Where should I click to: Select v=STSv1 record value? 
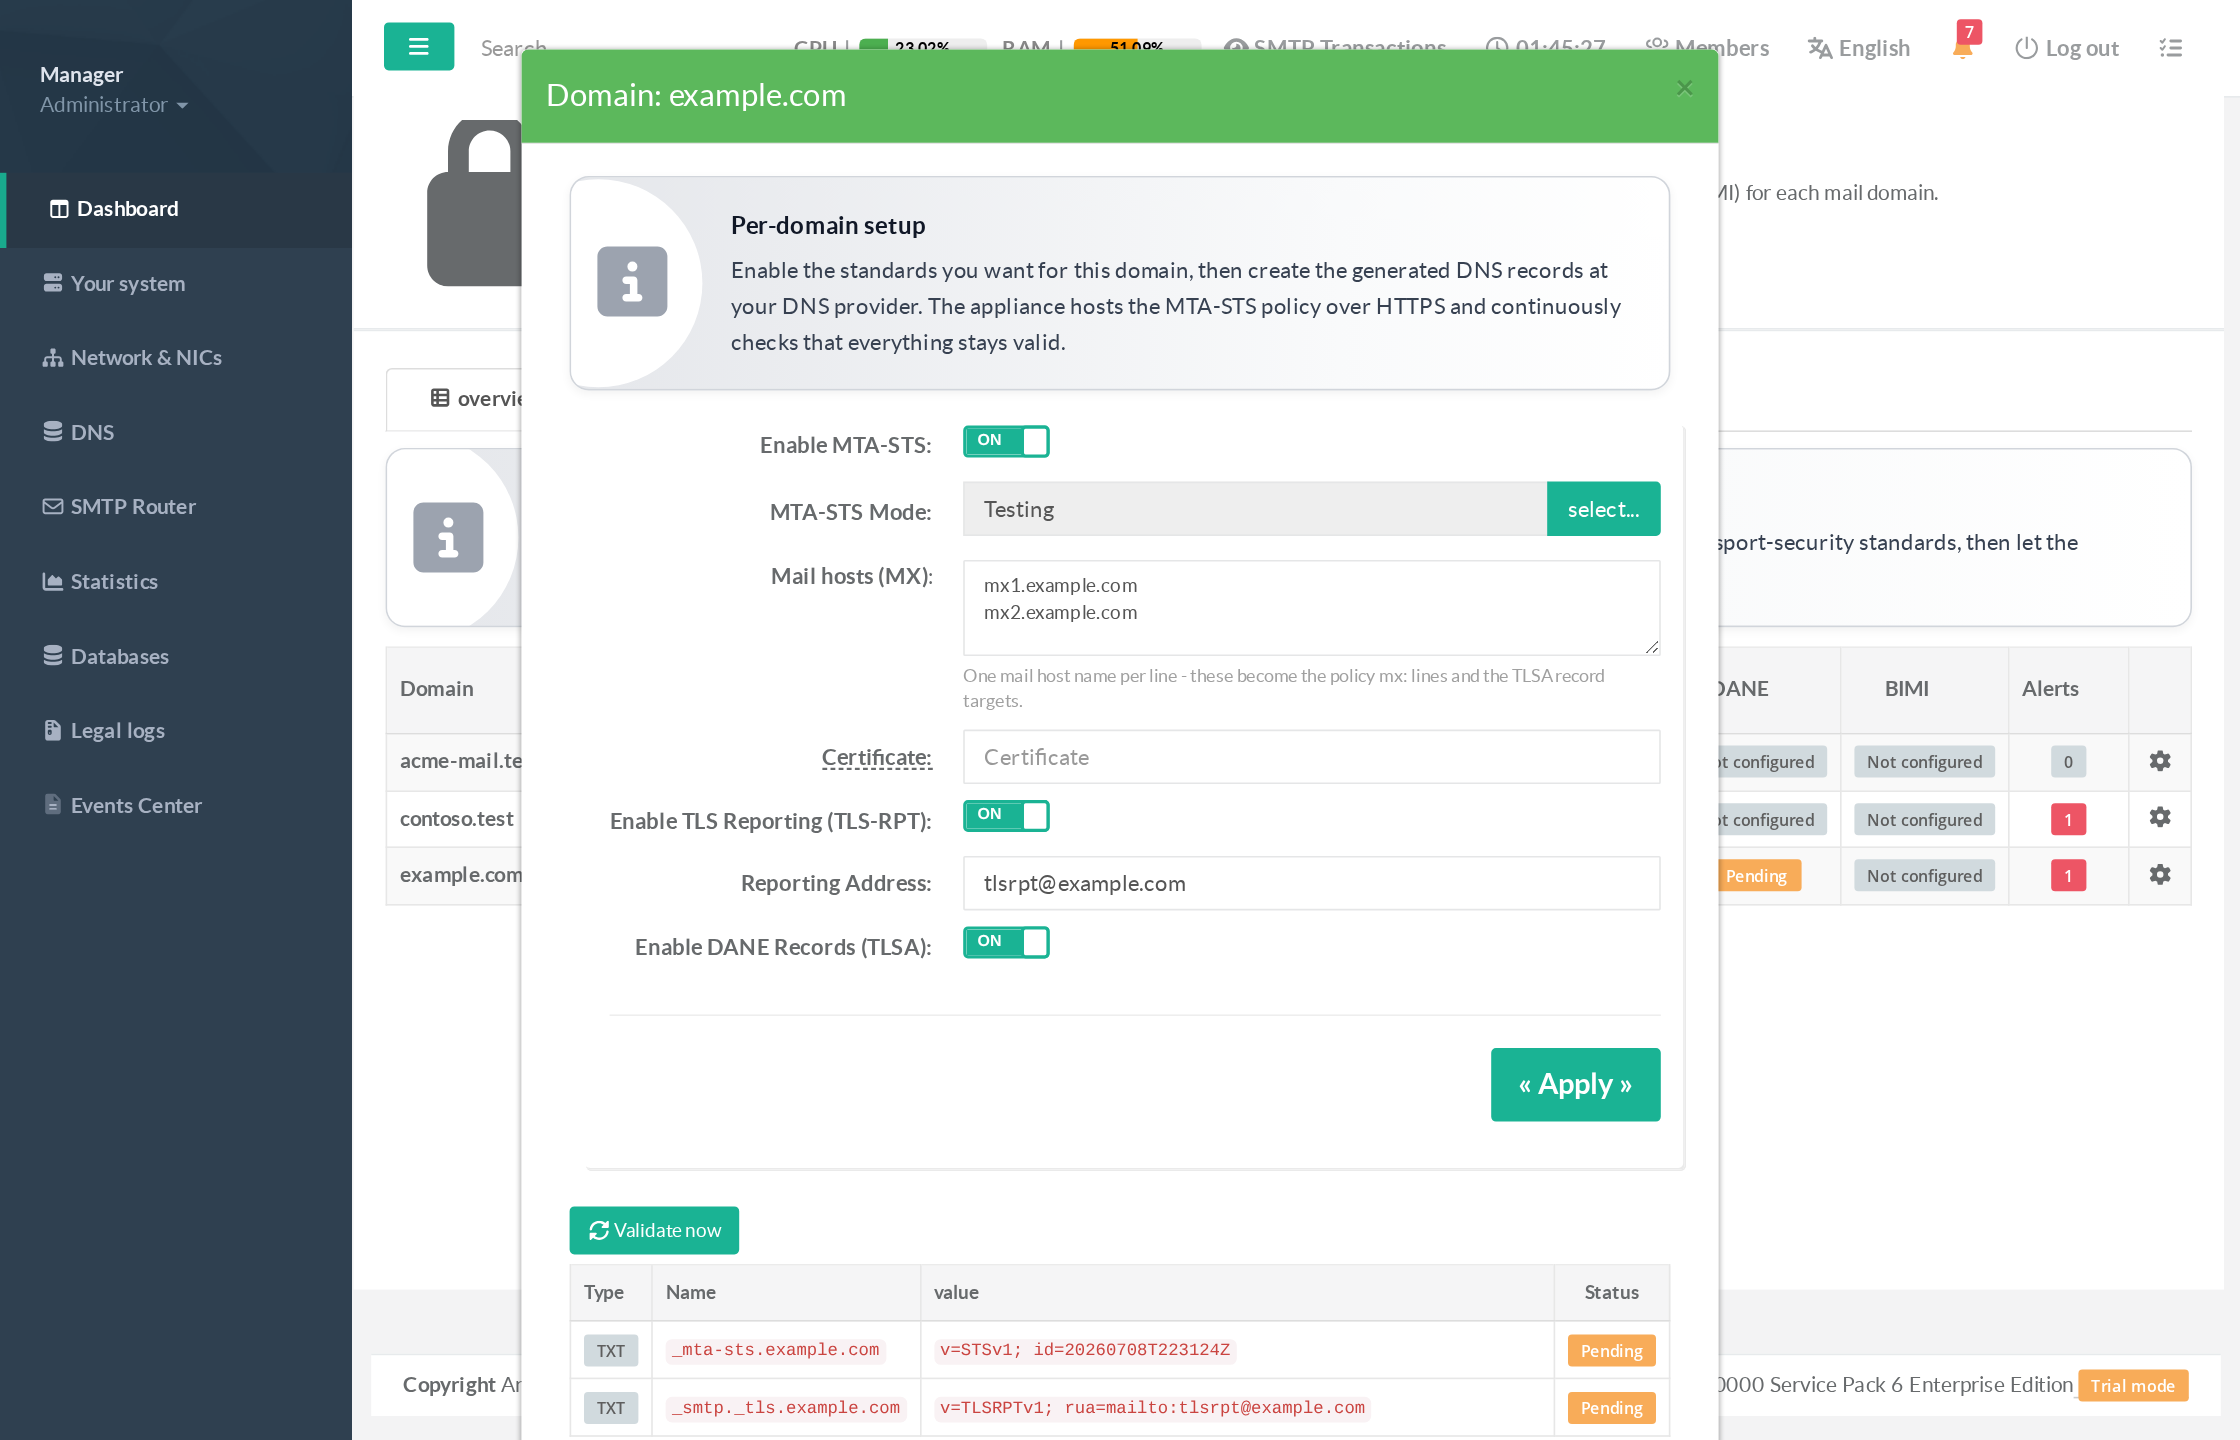click(x=1085, y=1350)
